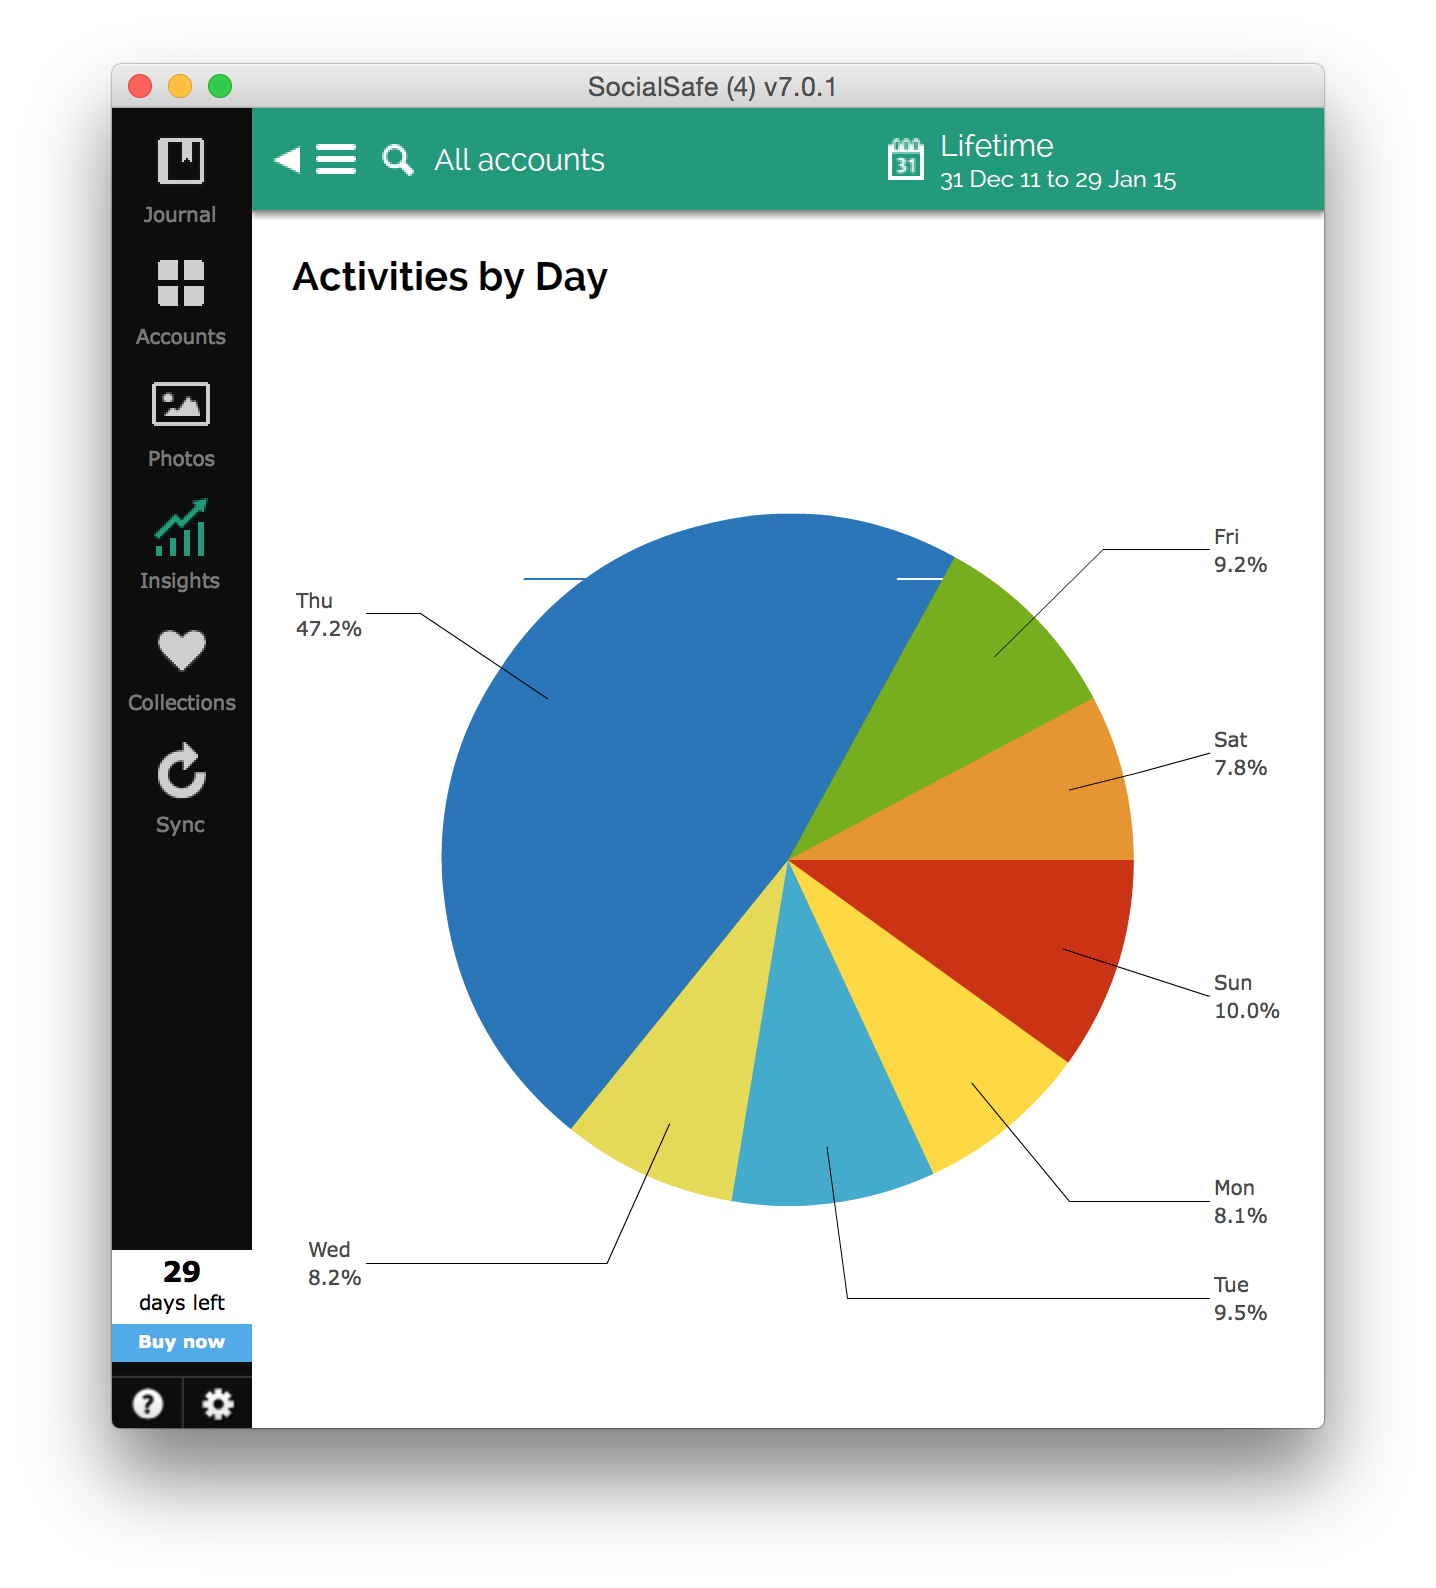
Task: Select the Insights chart icon
Action: coord(181,528)
